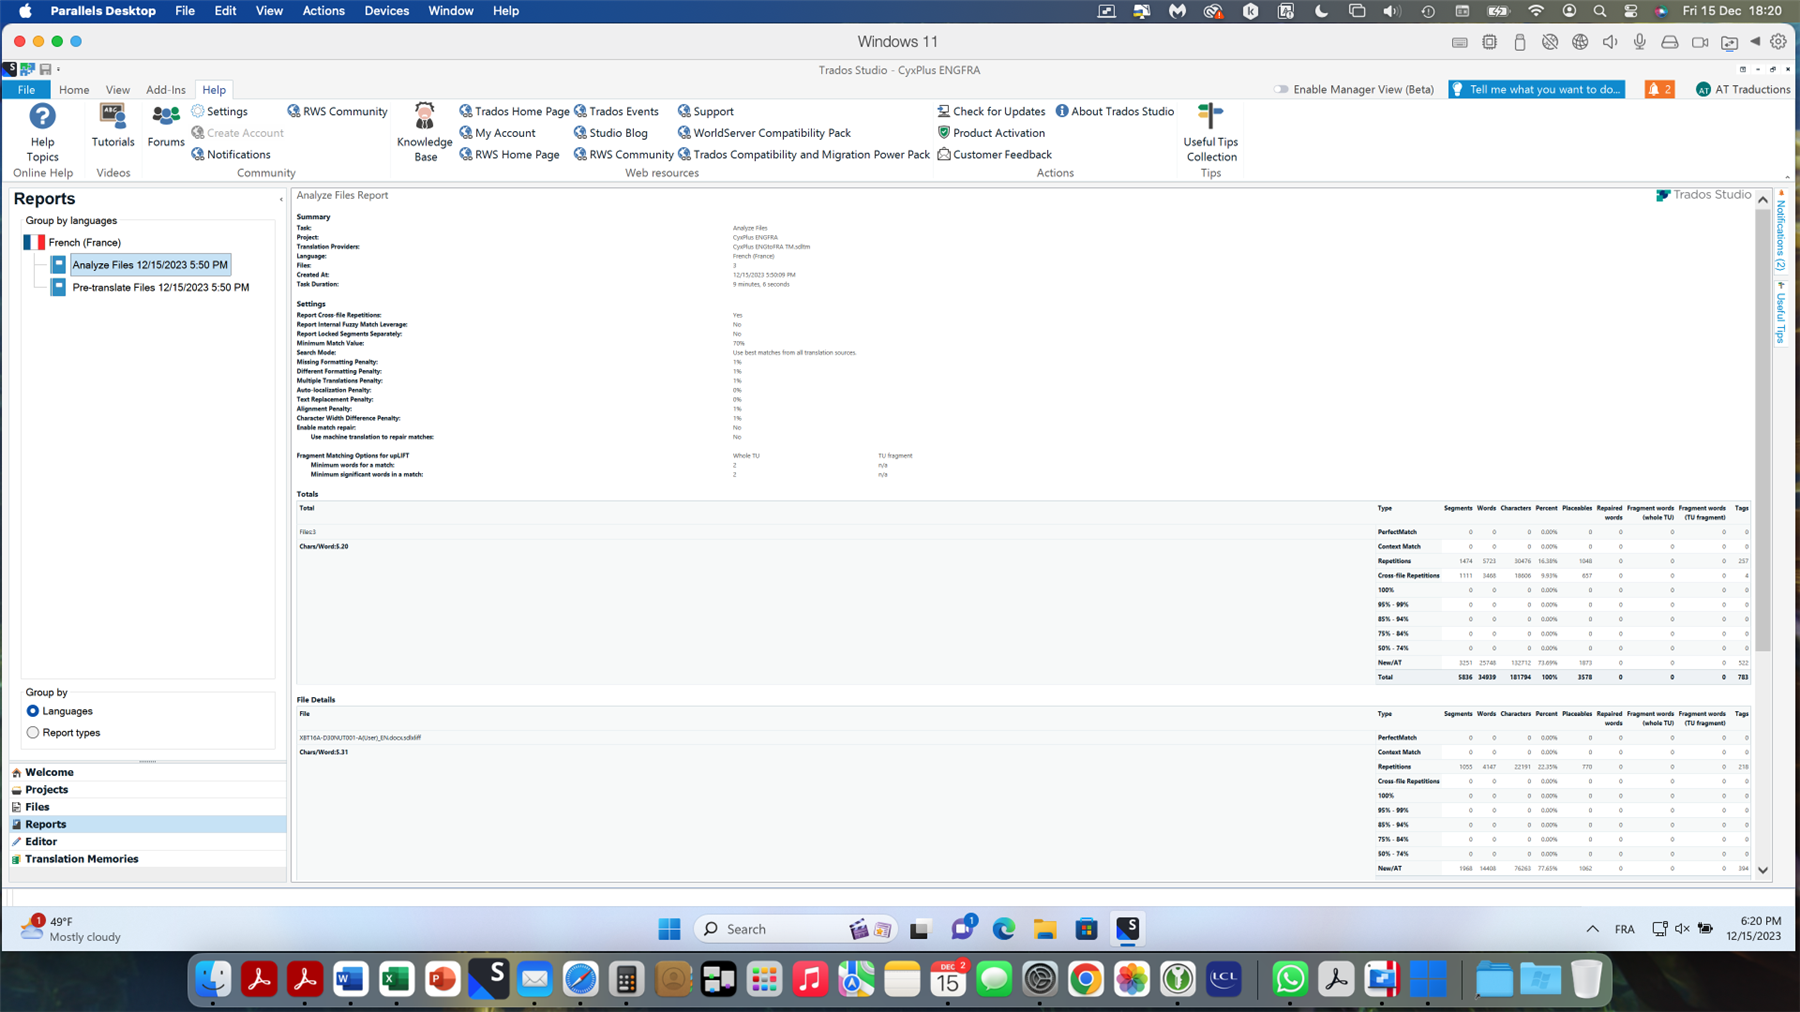Open Customer Feedback
Screen dimensions: 1800x1012
pyautogui.click(x=994, y=154)
